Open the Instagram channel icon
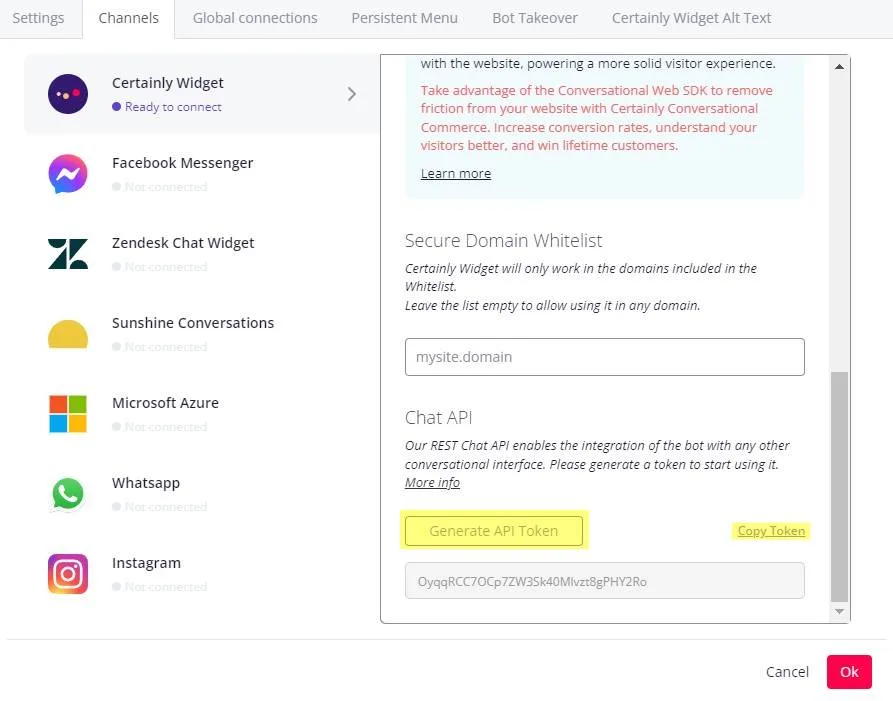 coord(68,574)
